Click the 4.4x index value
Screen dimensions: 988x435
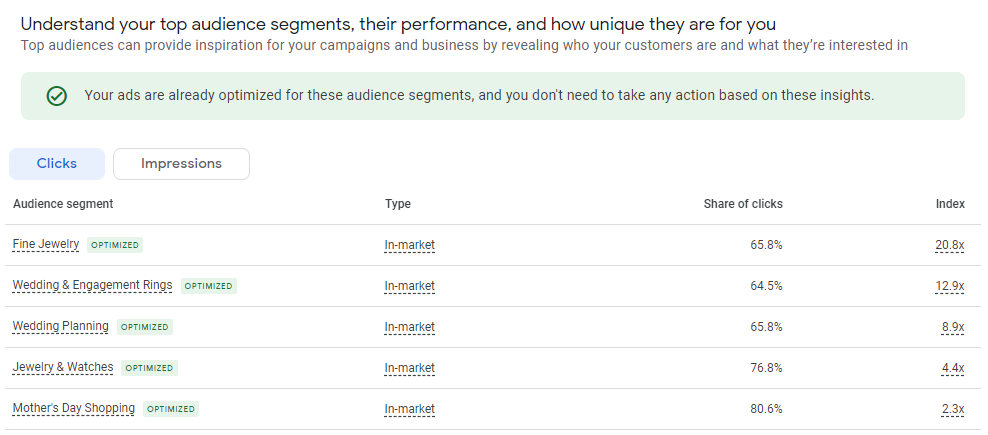953,368
